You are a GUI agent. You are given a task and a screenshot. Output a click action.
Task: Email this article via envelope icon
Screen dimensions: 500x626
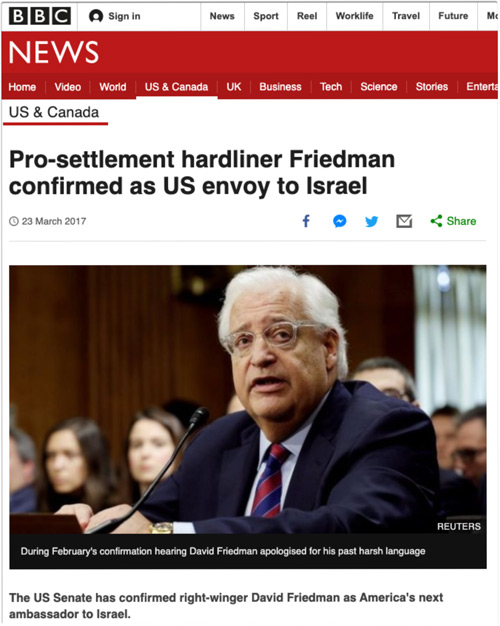tap(404, 221)
